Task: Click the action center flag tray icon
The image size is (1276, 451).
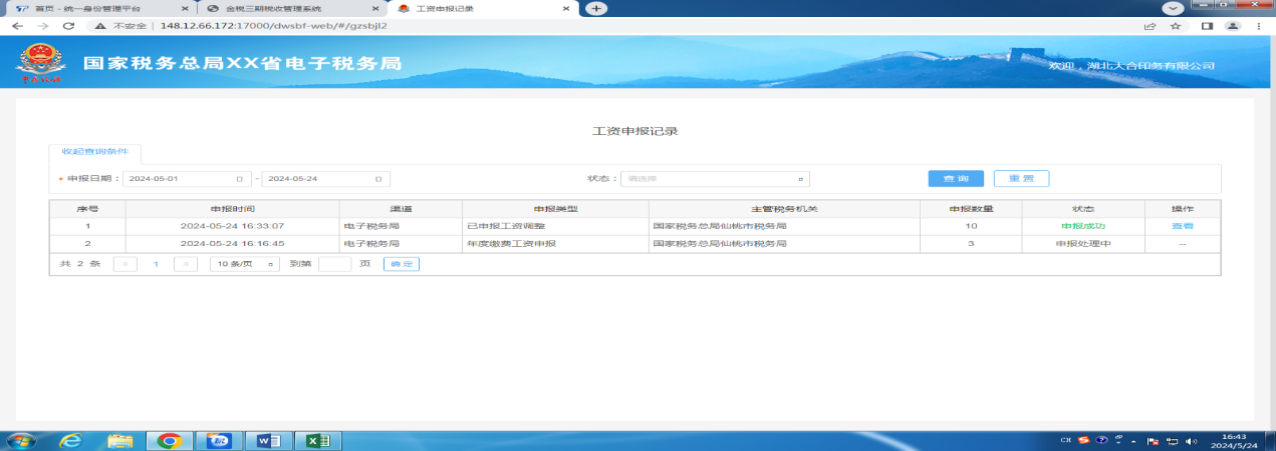Action: (x=1152, y=440)
